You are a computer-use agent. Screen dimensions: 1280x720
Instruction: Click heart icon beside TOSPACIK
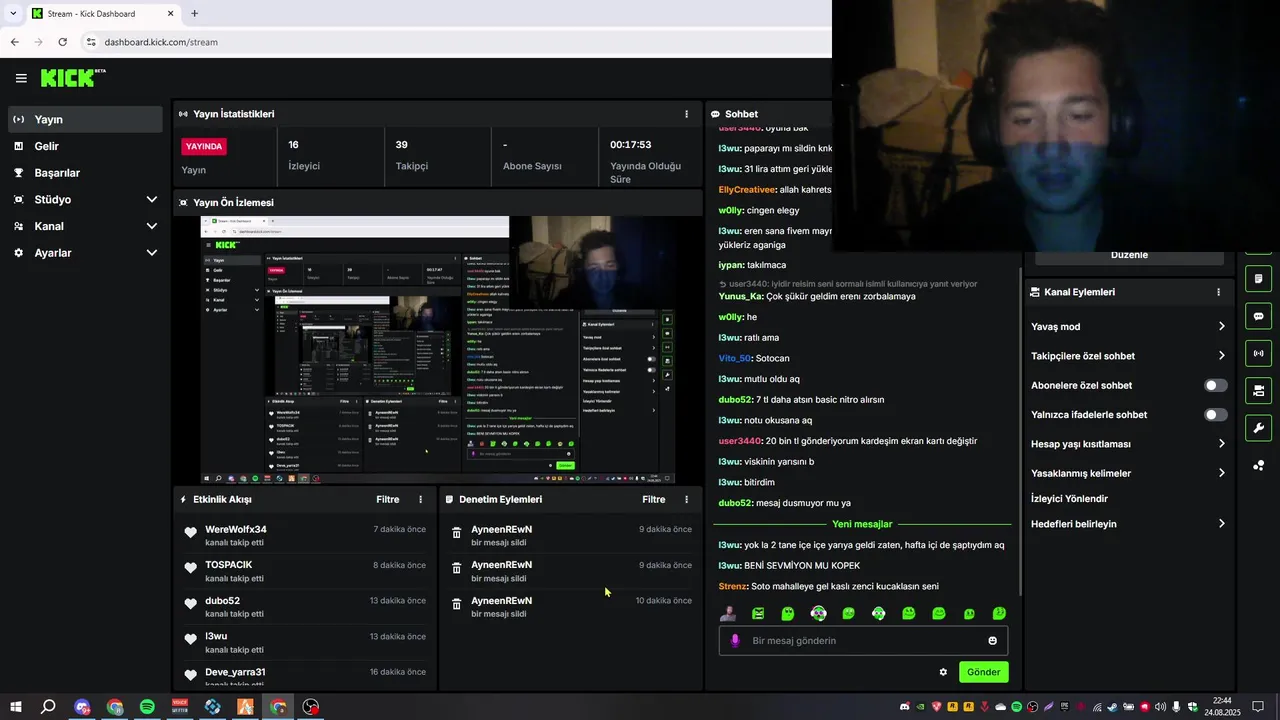click(190, 568)
